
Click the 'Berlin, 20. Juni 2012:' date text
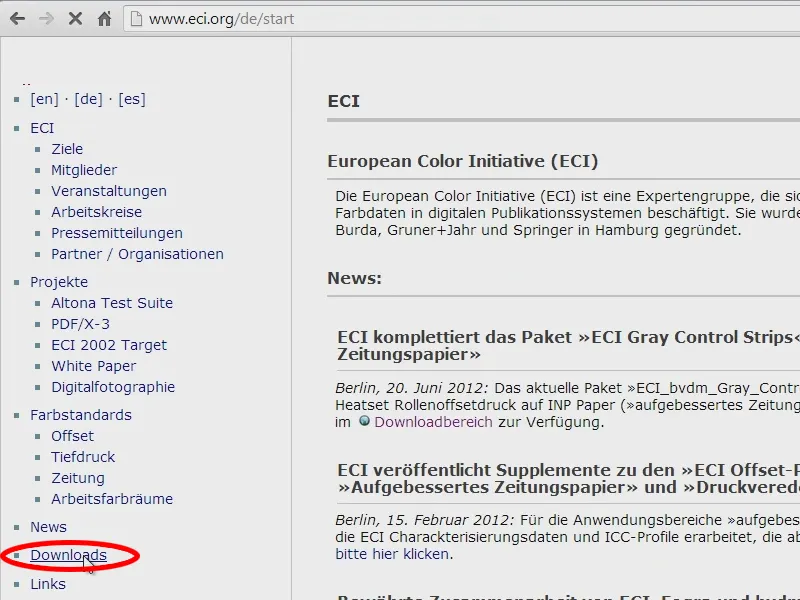pos(412,388)
